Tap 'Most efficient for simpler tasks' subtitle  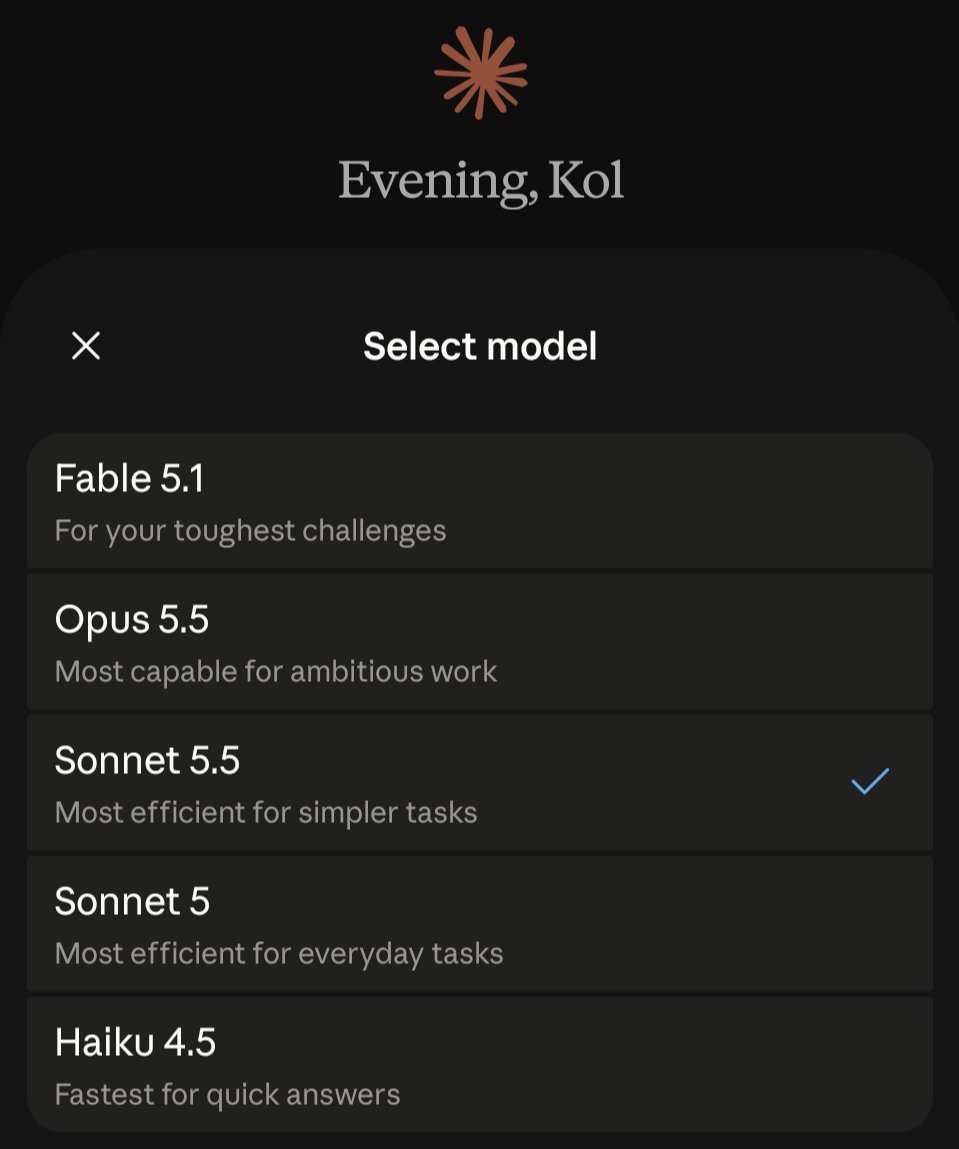(x=266, y=813)
